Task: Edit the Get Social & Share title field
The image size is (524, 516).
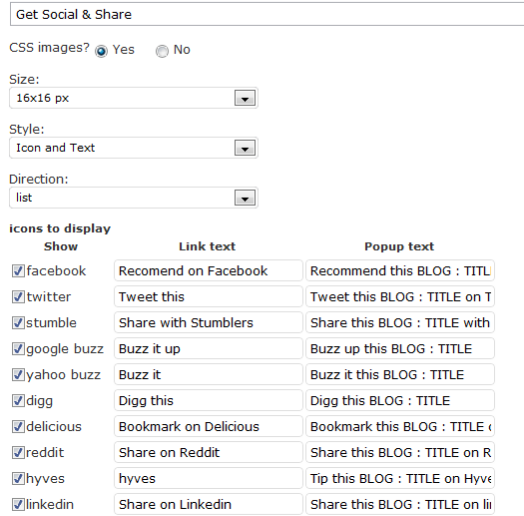Action: click(267, 14)
